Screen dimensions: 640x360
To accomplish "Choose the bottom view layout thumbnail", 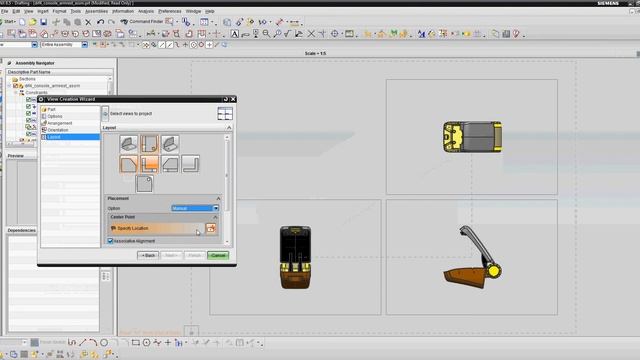I will coord(144,184).
